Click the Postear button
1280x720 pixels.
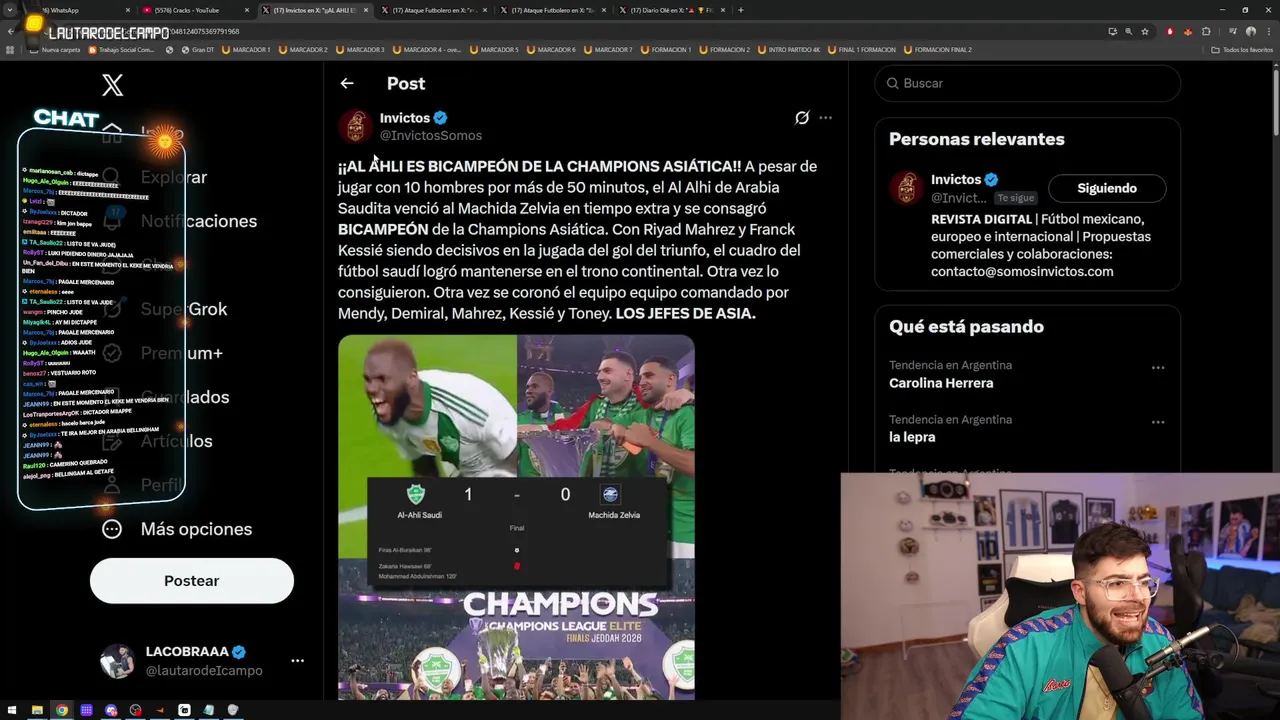pos(192,581)
